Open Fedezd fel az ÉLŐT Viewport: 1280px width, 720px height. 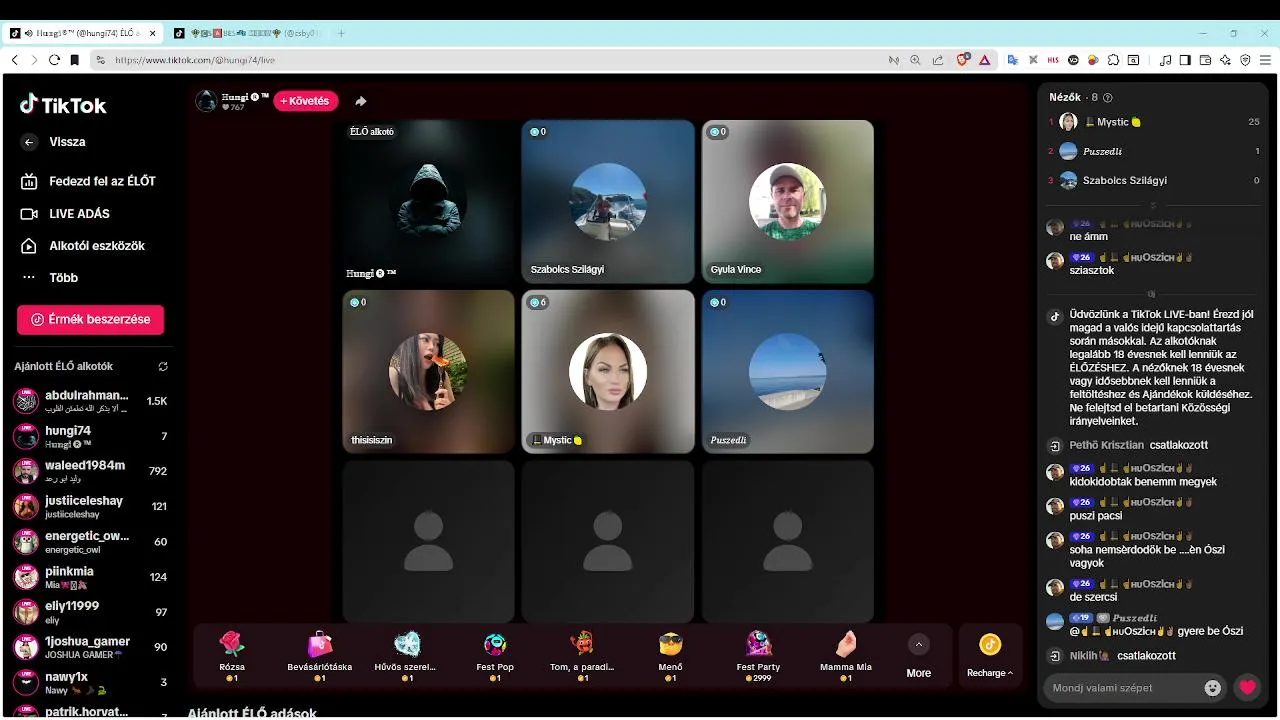tap(90, 181)
